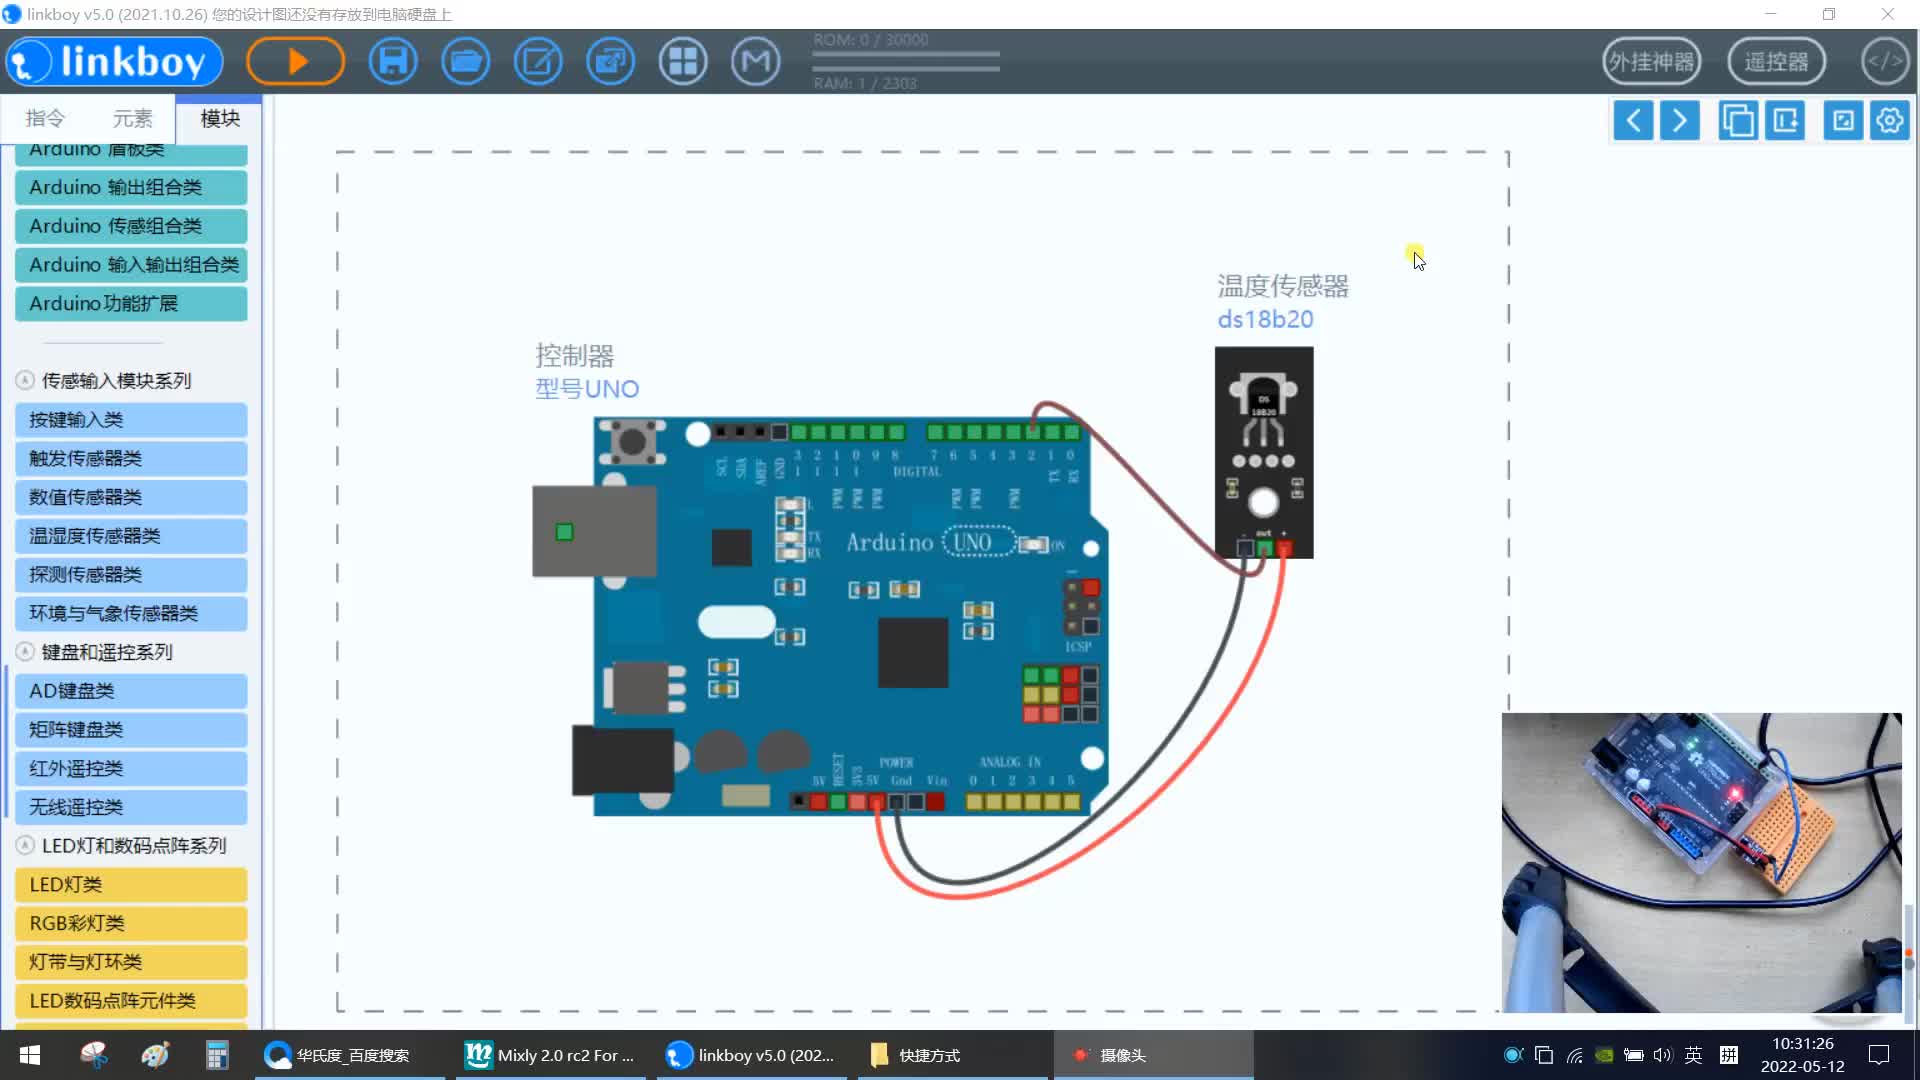Go forward with the right arrow icon
The width and height of the screenshot is (1920, 1080).
tap(1680, 121)
